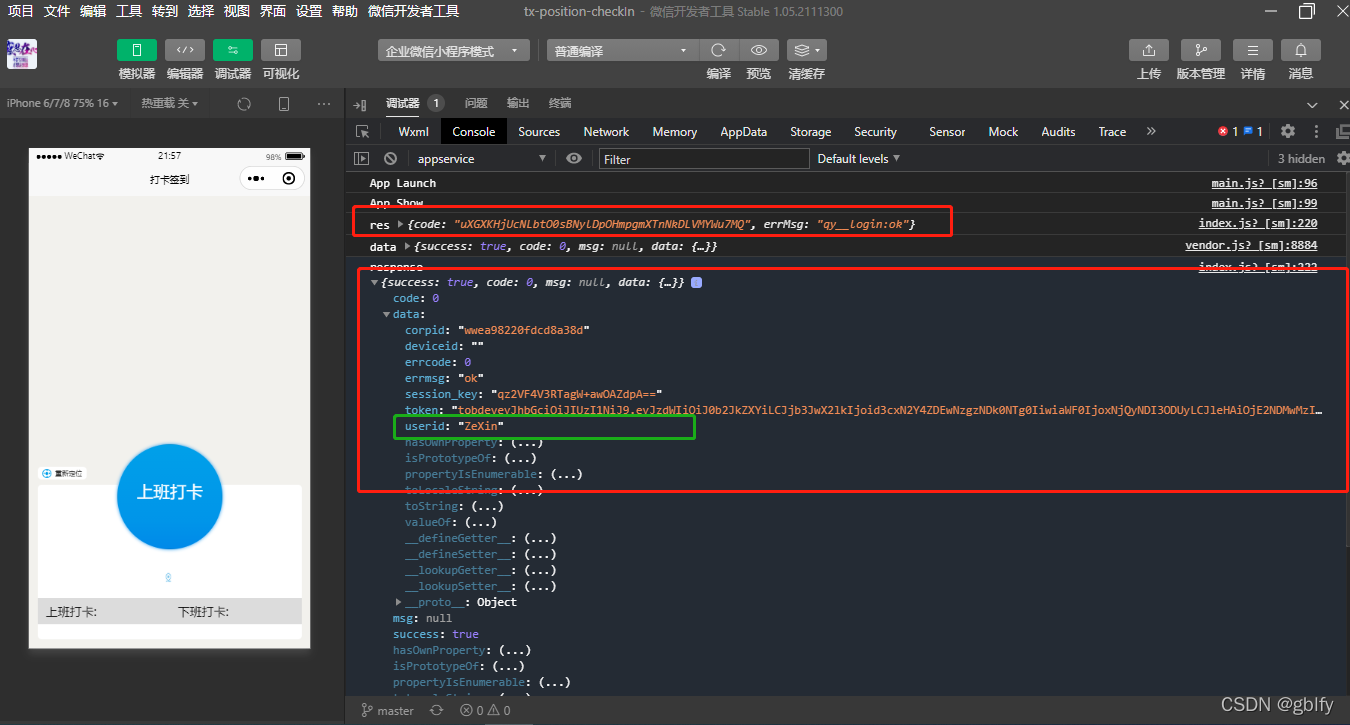Screen dimensions: 1350x725
Task: Switch to the AppData tab
Action: 744,131
